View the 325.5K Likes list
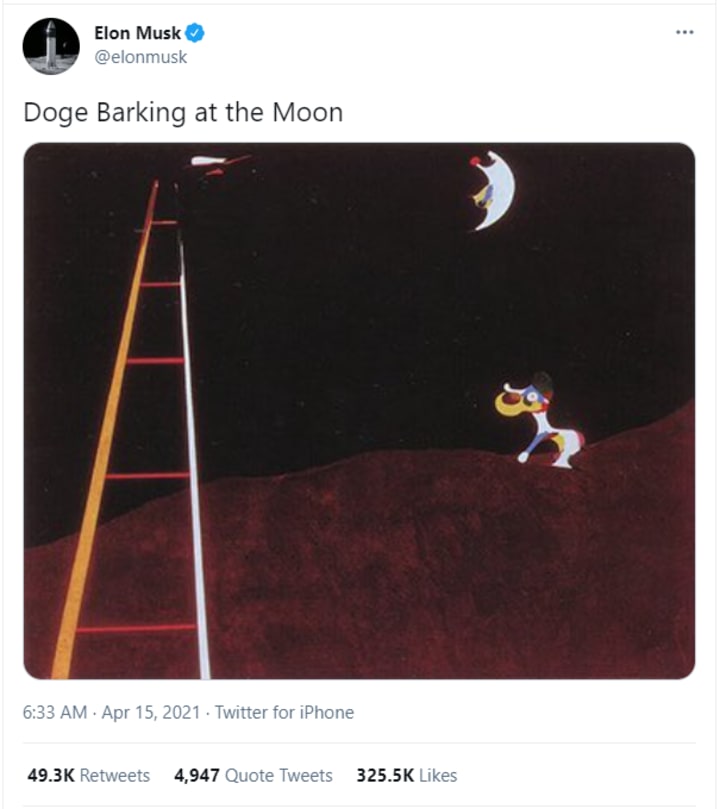This screenshot has width=720, height=809. pyautogui.click(x=407, y=775)
